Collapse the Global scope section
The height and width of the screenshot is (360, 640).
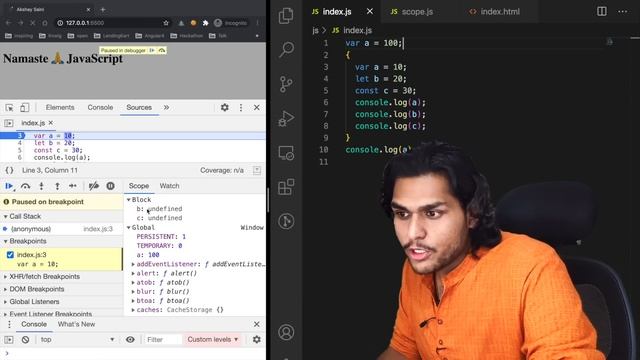click(x=129, y=227)
